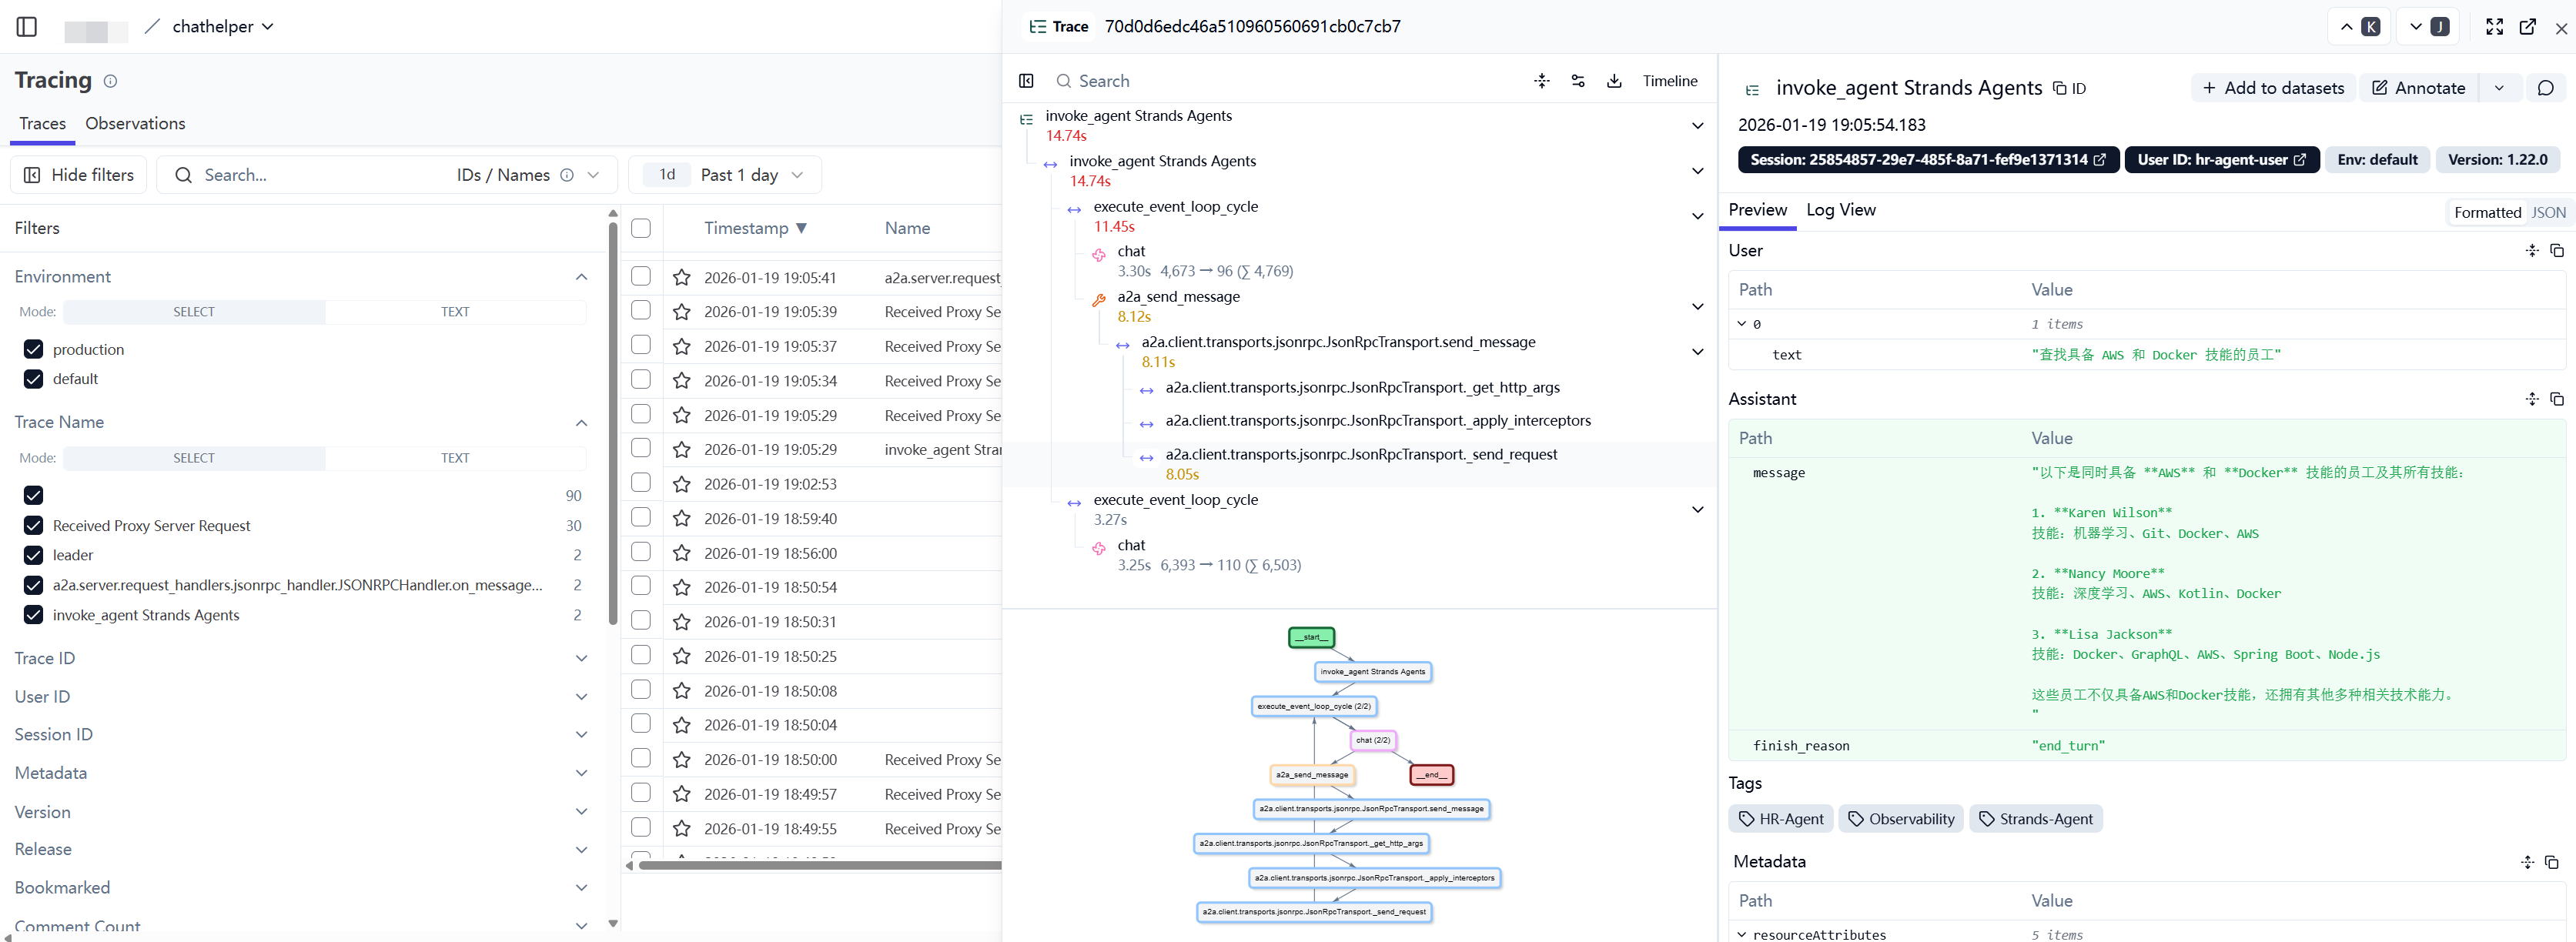Collapse the a2a_send_message span node
Screen dimensions: 2576x942
click(x=1697, y=306)
